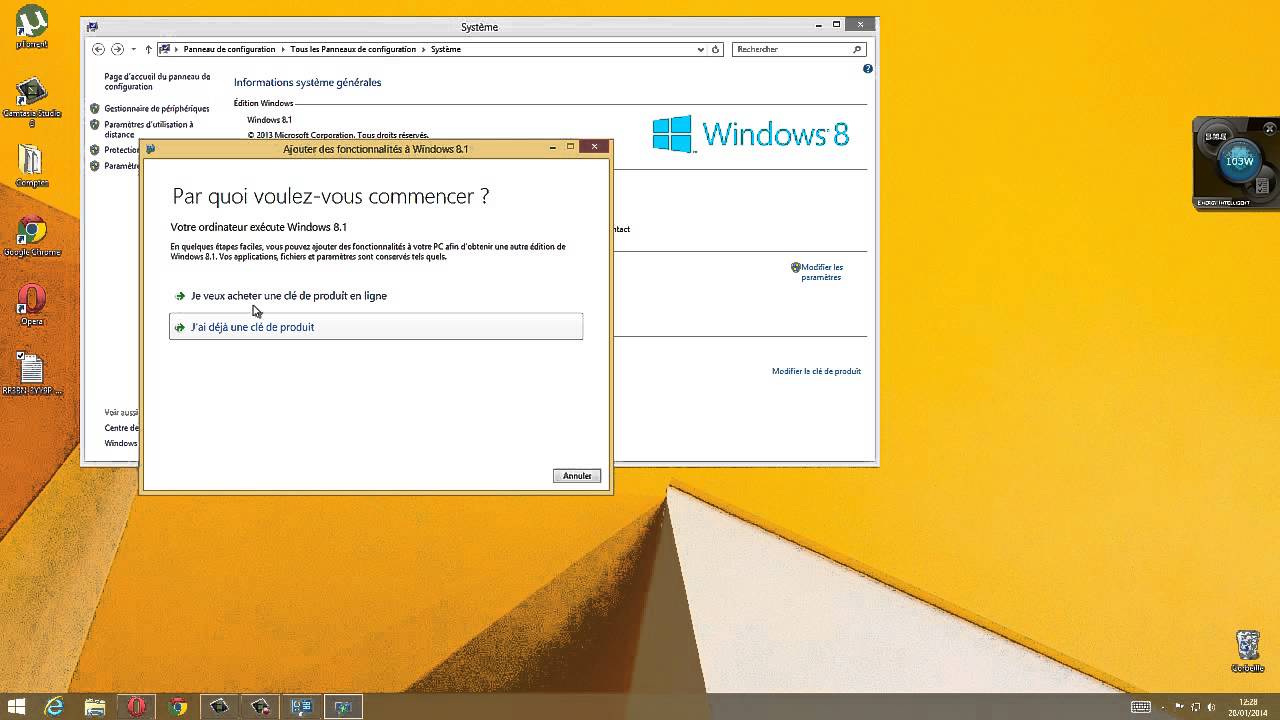Image resolution: width=1280 pixels, height=720 pixels.
Task: Open Opera from the taskbar
Action: coord(136,707)
